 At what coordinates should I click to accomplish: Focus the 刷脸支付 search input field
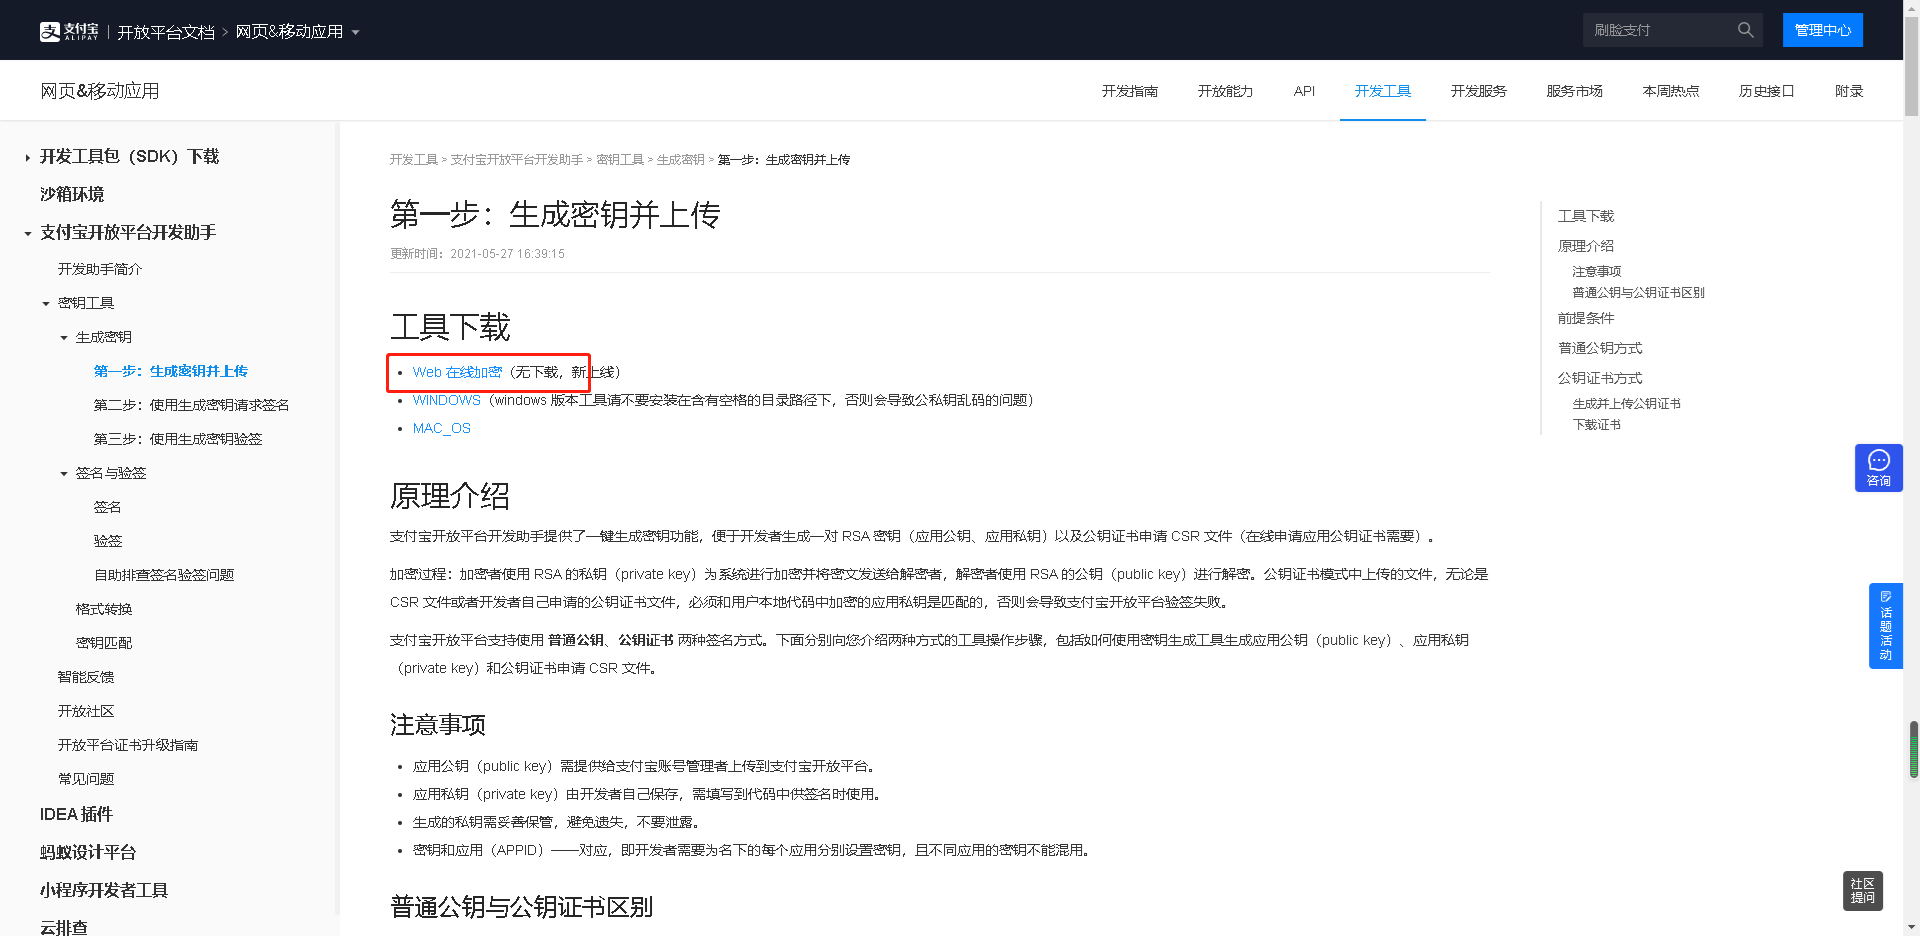click(x=1658, y=30)
